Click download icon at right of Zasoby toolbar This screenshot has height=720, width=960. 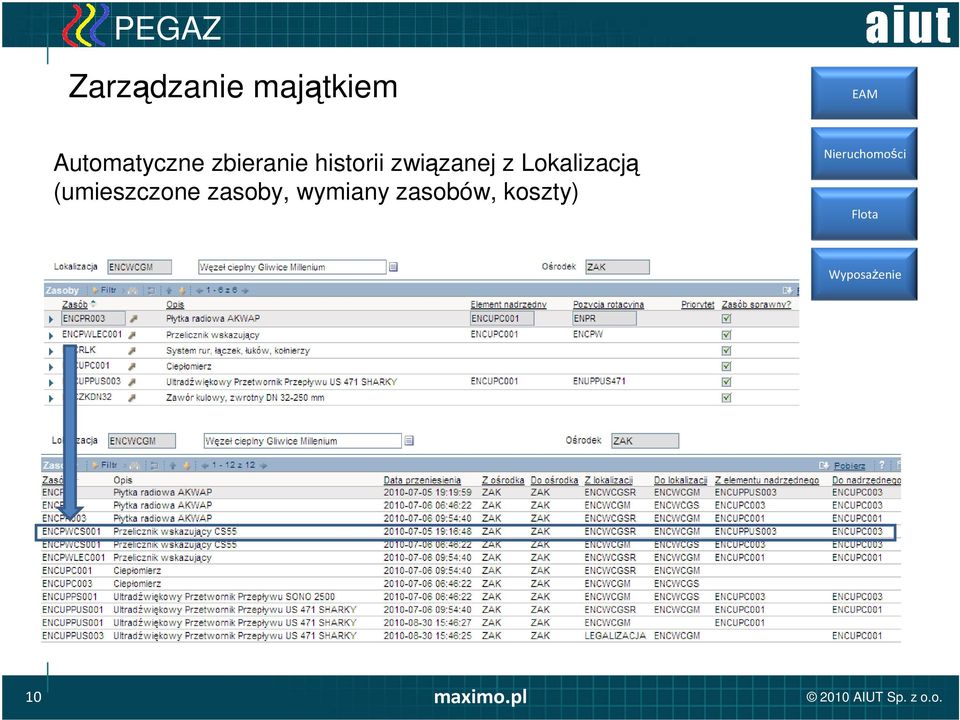click(x=787, y=290)
